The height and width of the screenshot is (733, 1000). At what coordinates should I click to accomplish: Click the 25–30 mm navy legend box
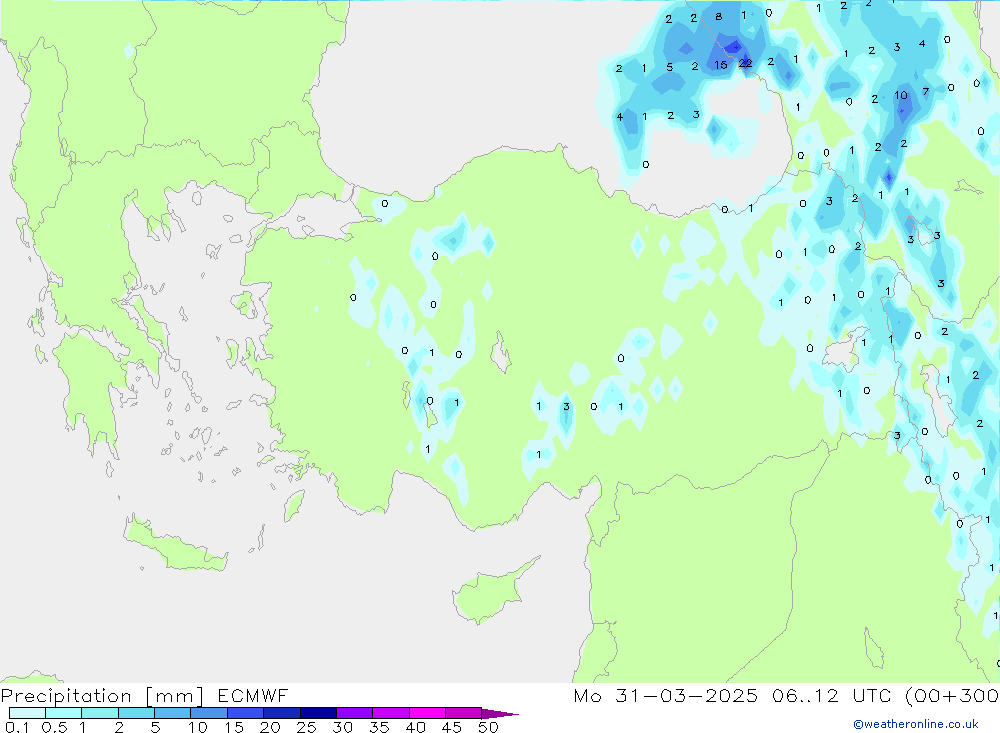pyautogui.click(x=318, y=713)
